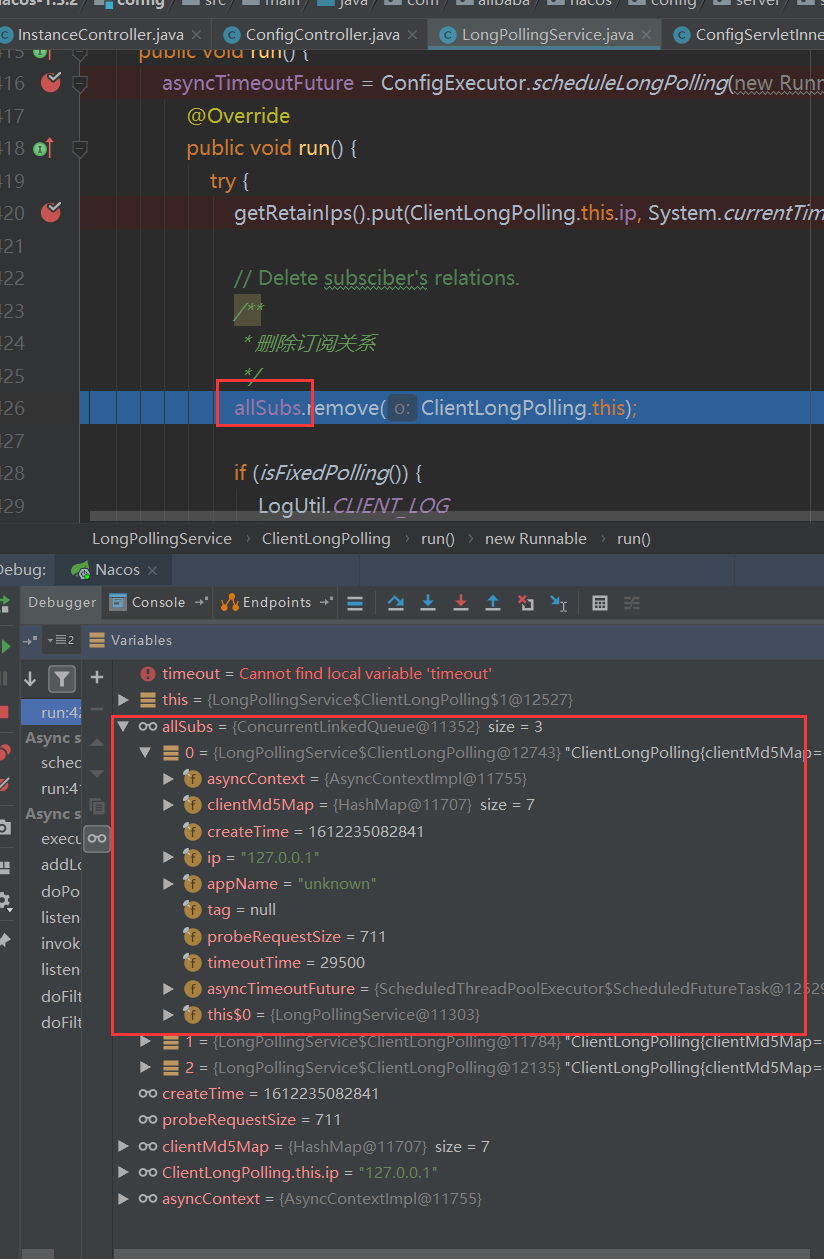
Task: Toggle the breakpoint on the getRetainIps line
Action: click(51, 212)
